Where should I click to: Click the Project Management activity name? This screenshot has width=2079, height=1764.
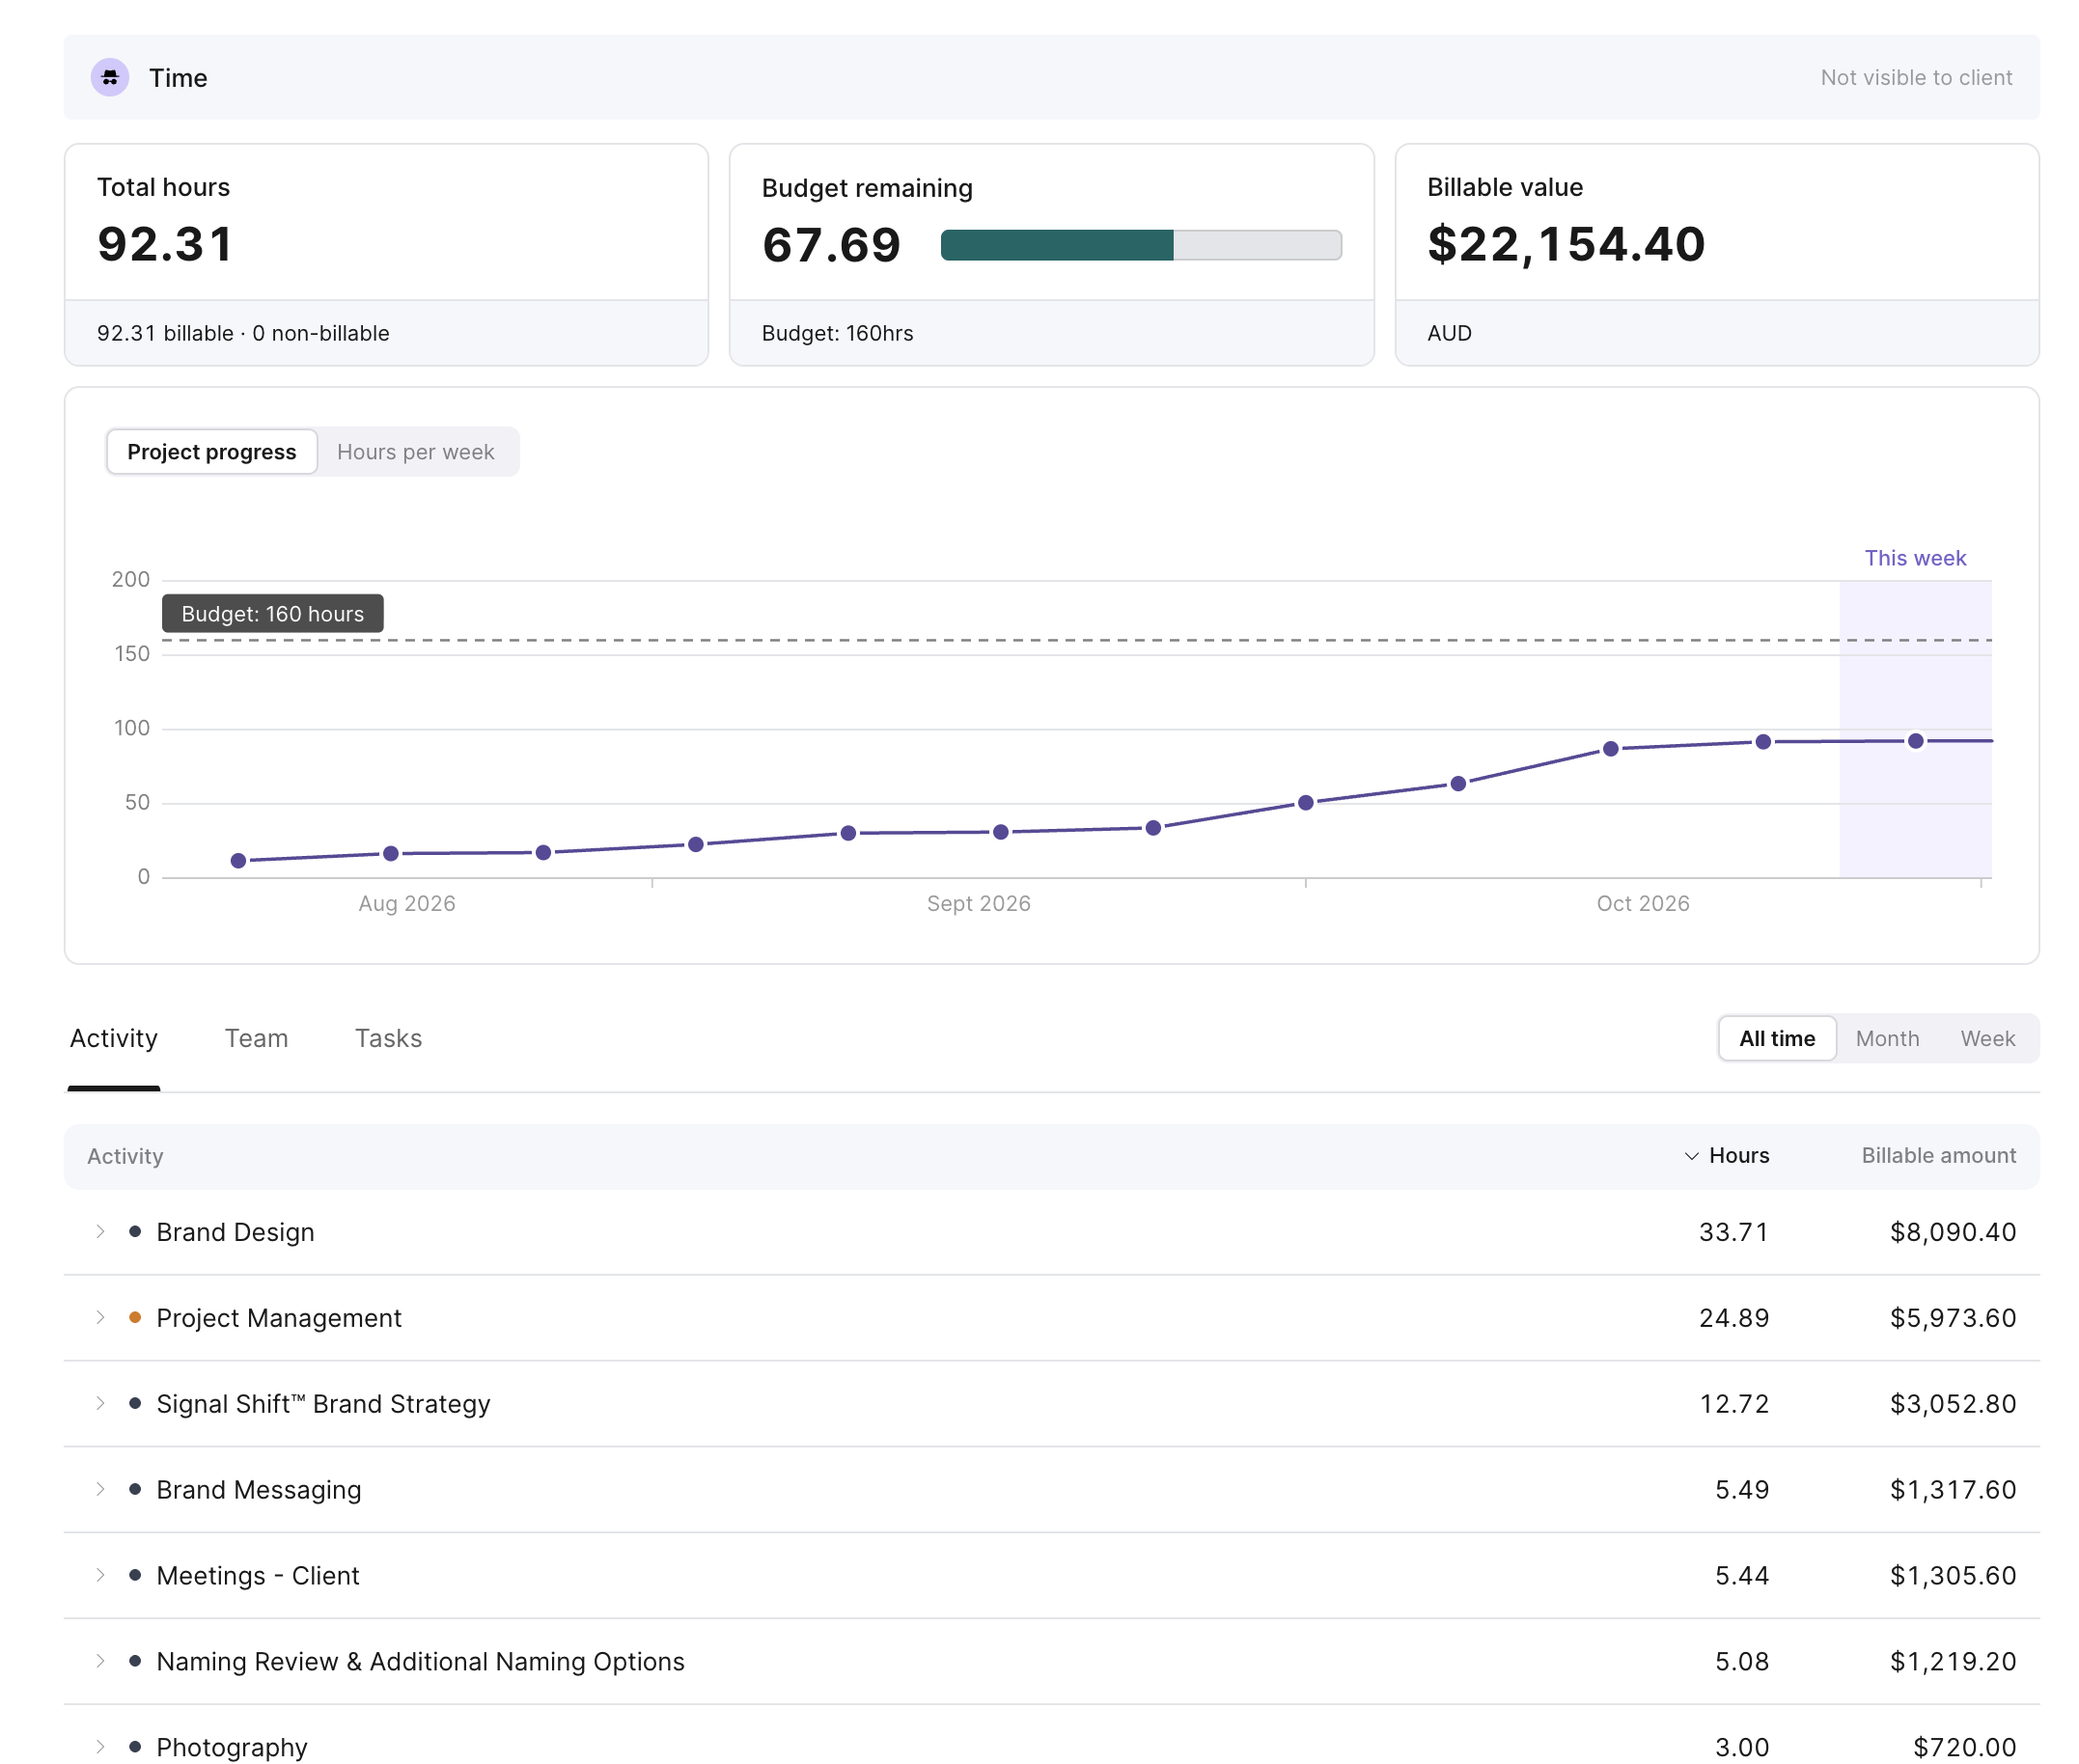279,1318
